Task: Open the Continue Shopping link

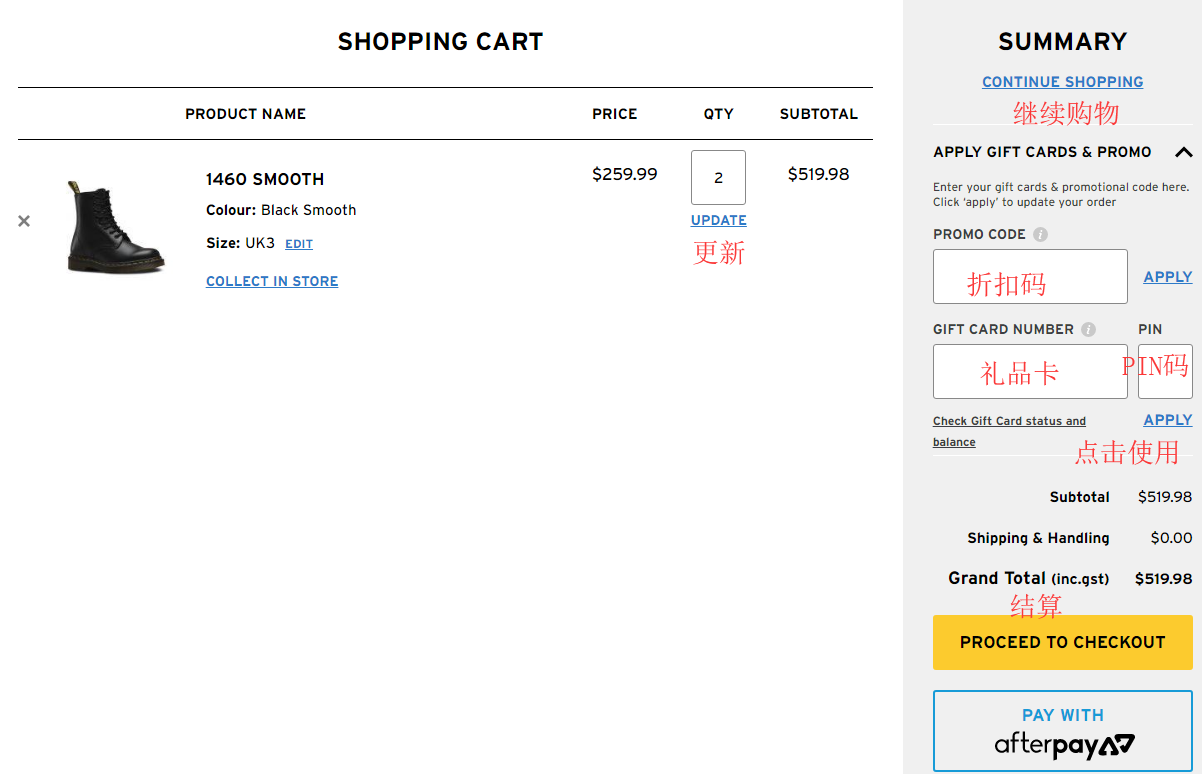Action: pos(1062,82)
